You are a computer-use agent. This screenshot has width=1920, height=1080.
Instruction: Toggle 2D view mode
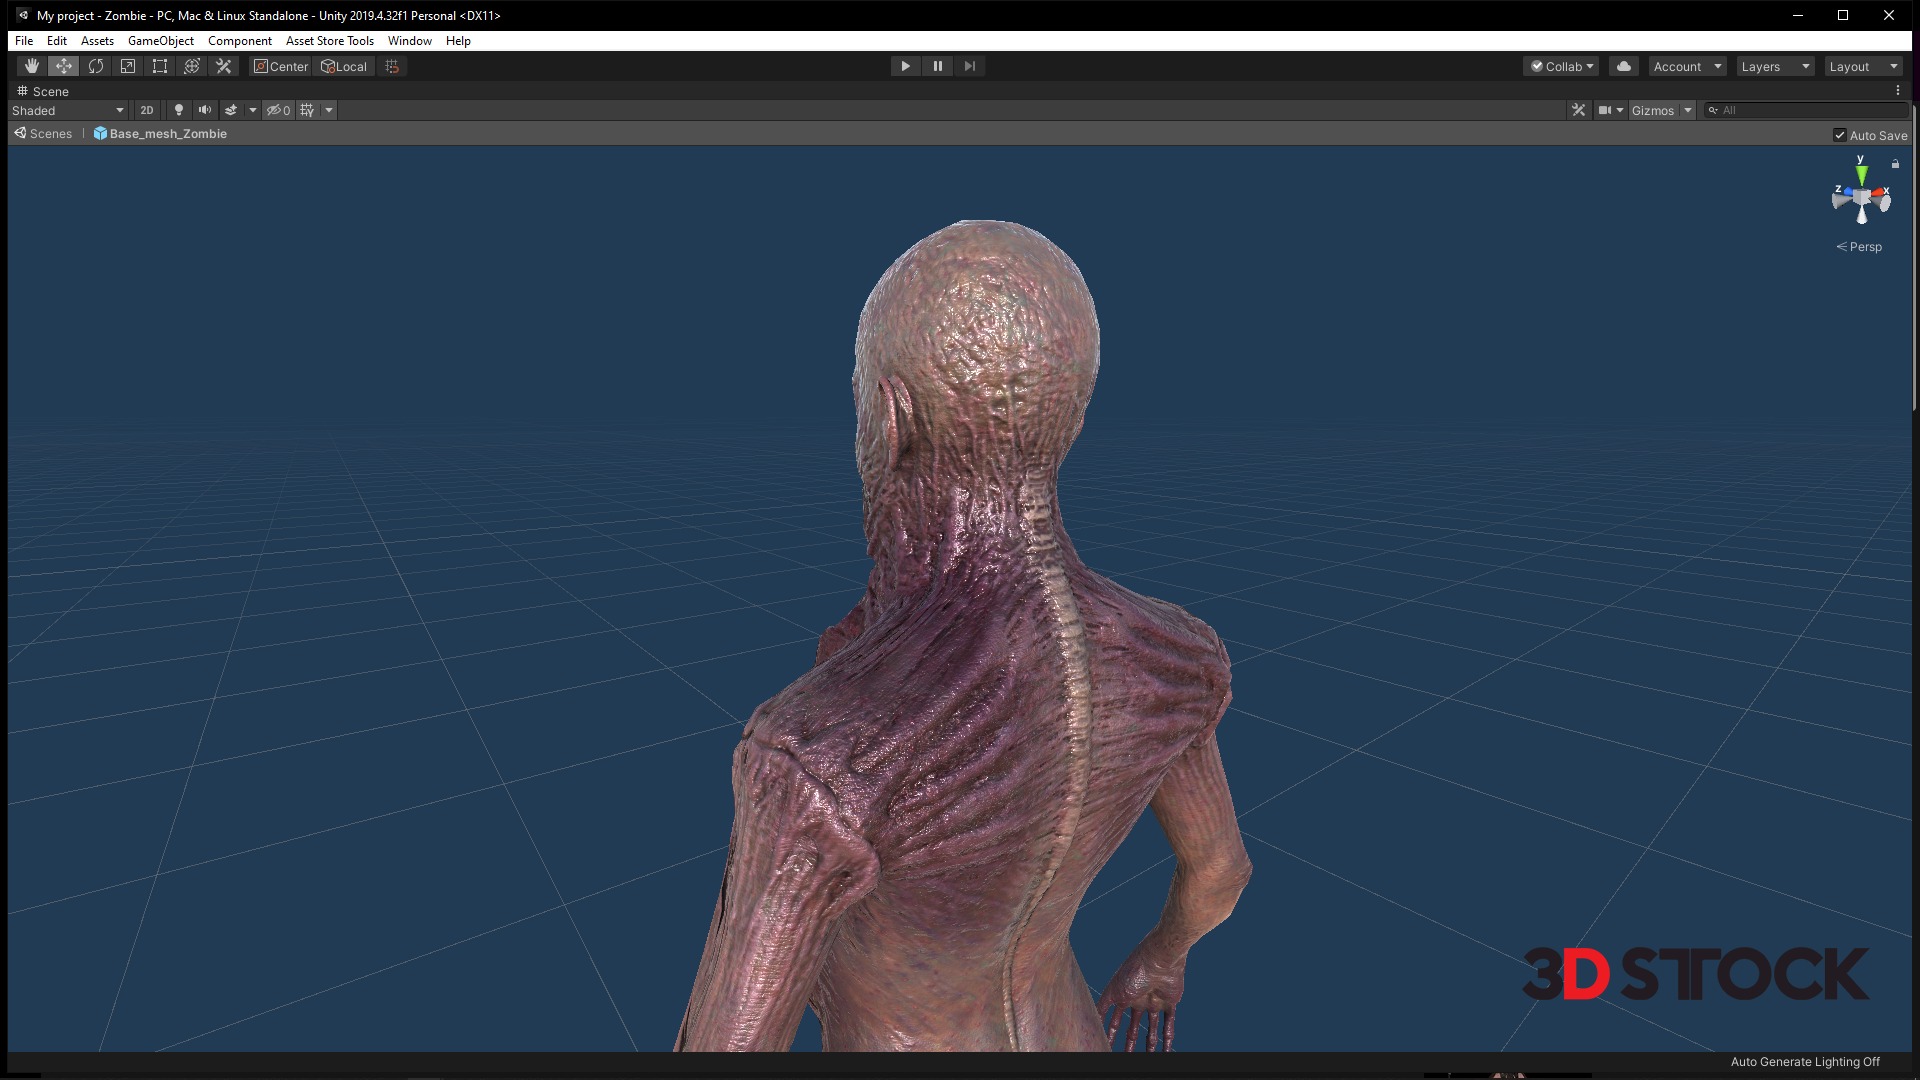(x=147, y=110)
